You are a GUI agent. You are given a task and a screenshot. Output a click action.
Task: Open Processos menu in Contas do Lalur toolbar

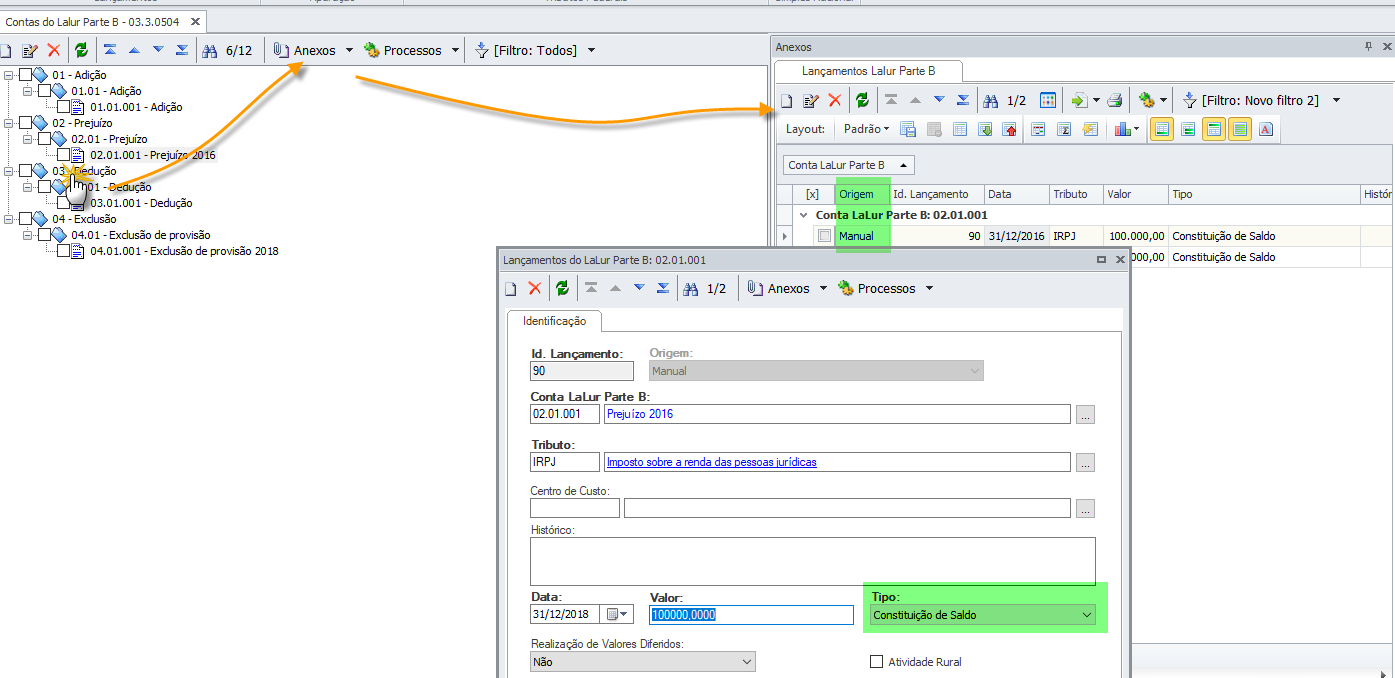(412, 50)
